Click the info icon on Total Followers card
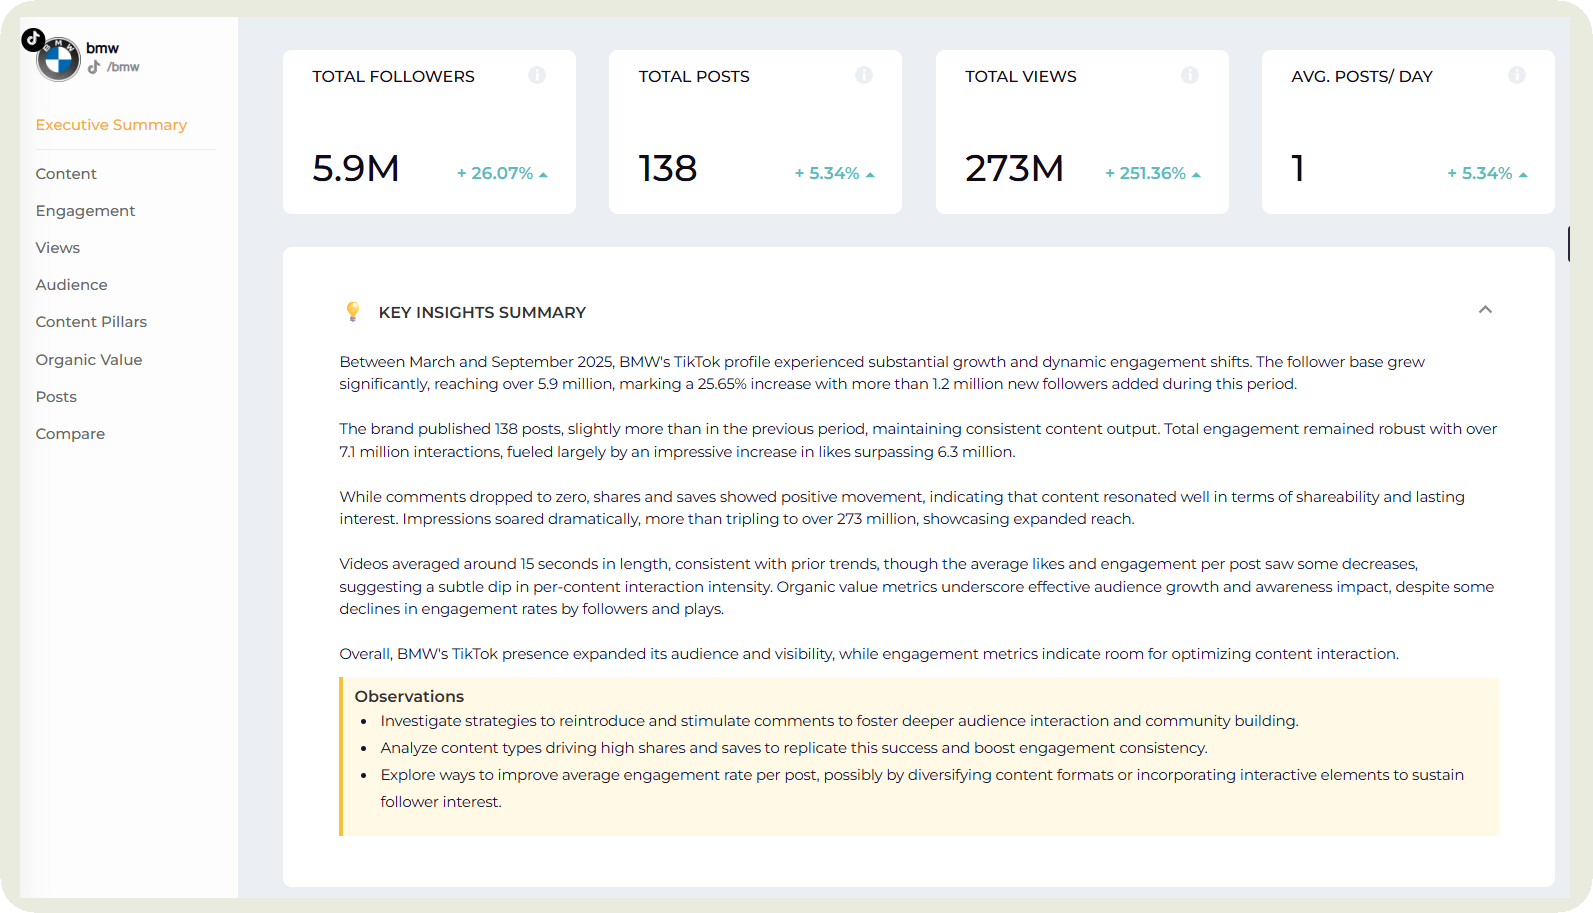 point(537,75)
